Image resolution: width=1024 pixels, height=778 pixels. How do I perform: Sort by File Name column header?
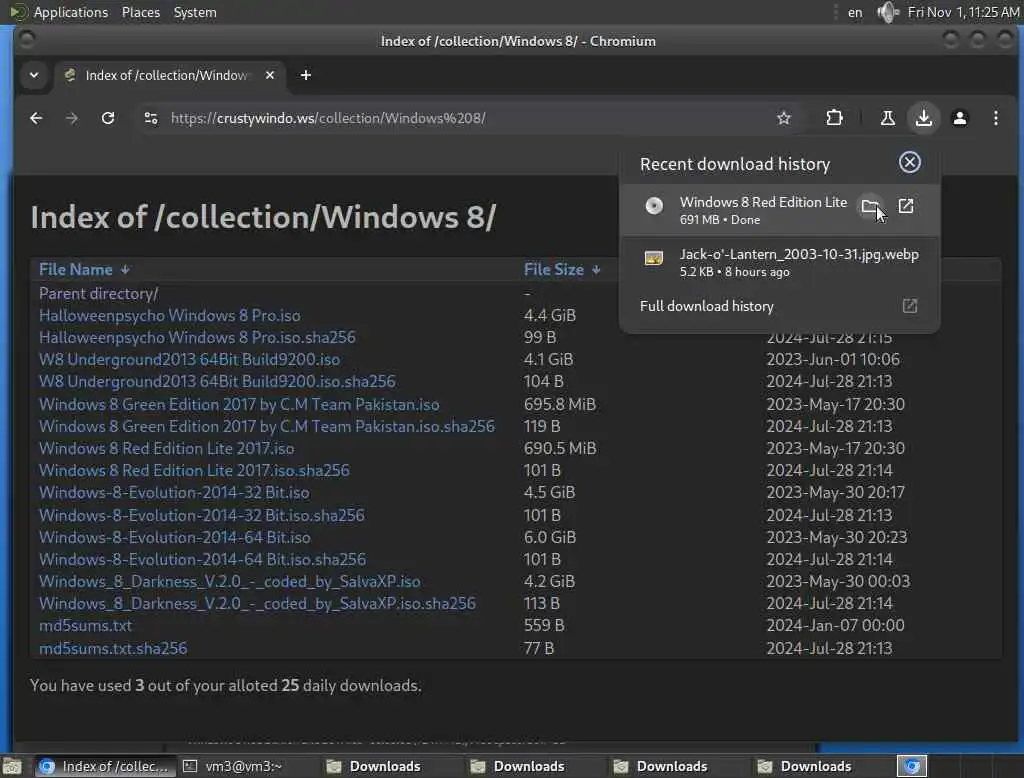click(76, 270)
